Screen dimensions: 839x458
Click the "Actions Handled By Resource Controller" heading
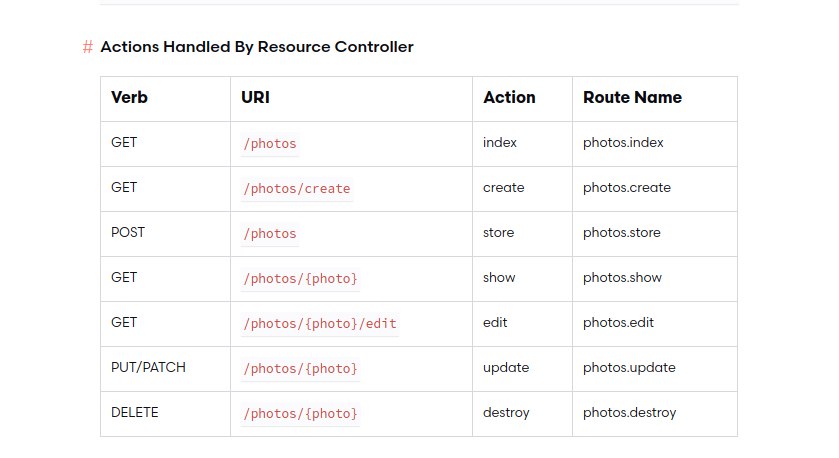click(256, 47)
